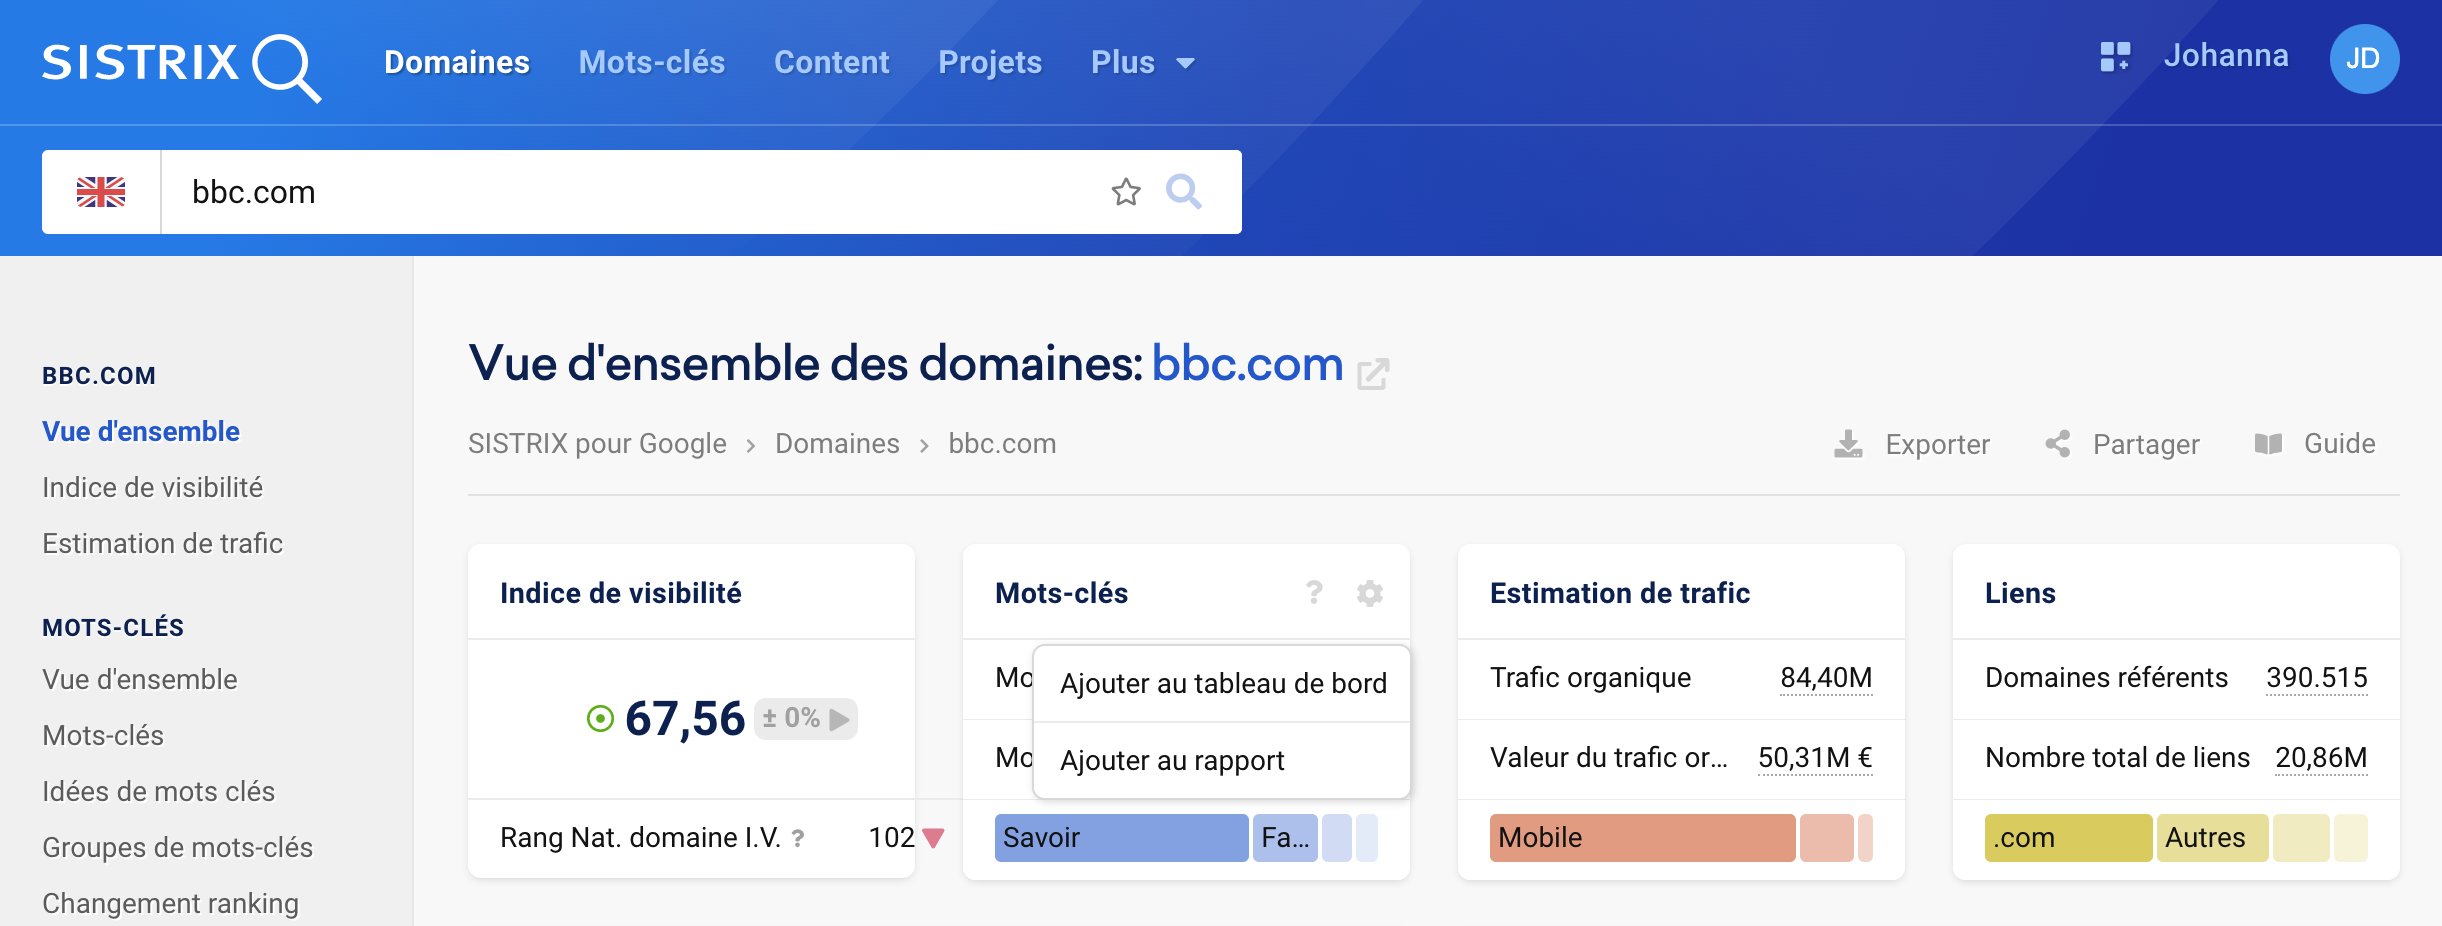
Task: Click the SISTRIX logo
Action: 181,66
